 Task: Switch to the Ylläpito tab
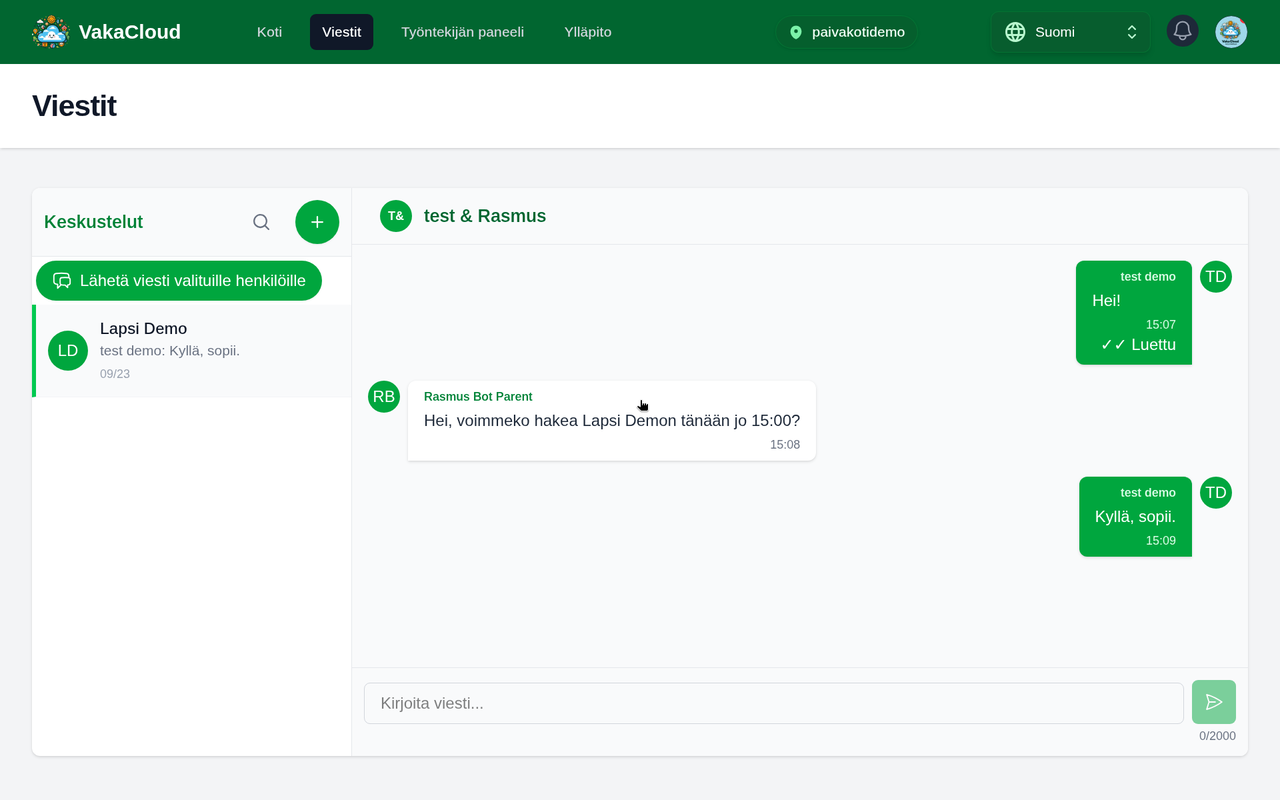pyautogui.click(x=588, y=32)
